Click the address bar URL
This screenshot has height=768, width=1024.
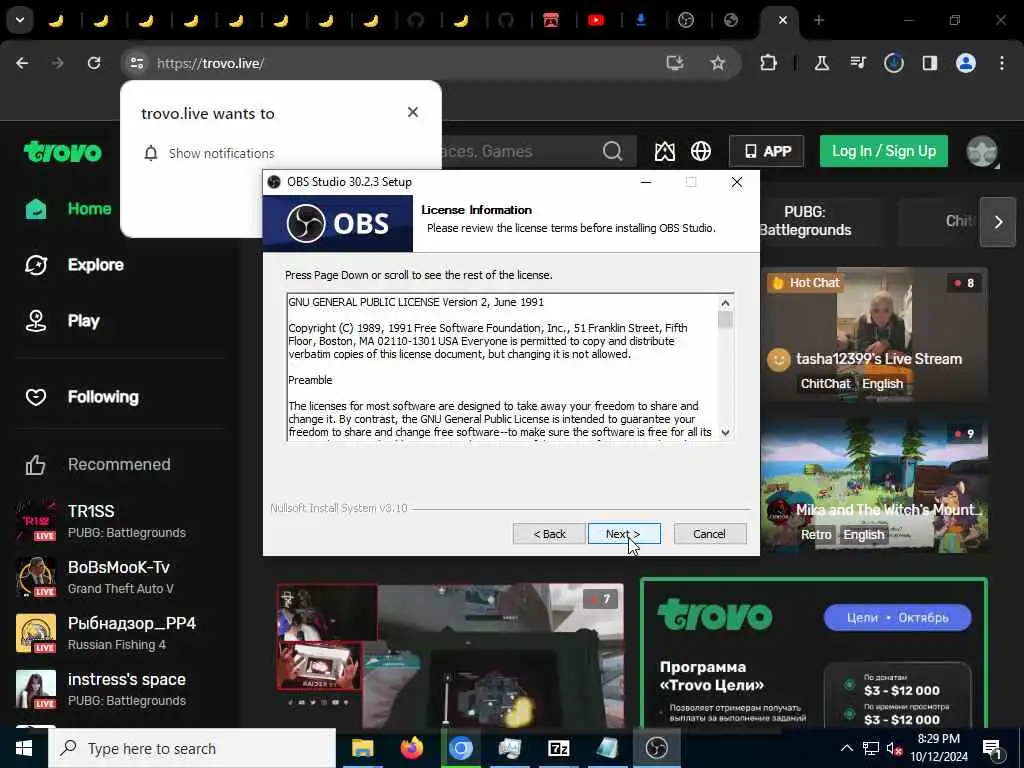click(x=210, y=63)
